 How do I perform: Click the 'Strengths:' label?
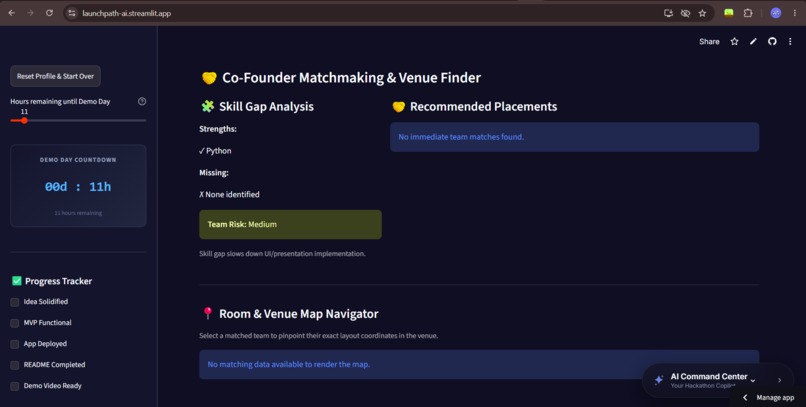(218, 129)
